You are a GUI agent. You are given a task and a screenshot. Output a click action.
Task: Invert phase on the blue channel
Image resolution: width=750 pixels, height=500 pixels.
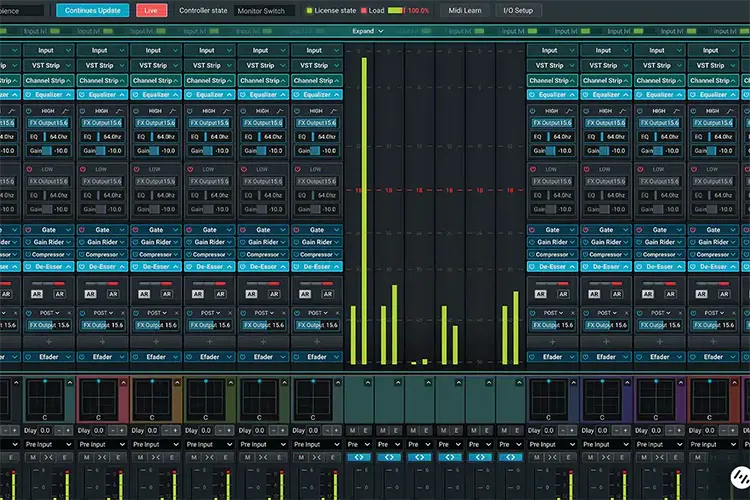point(552,458)
